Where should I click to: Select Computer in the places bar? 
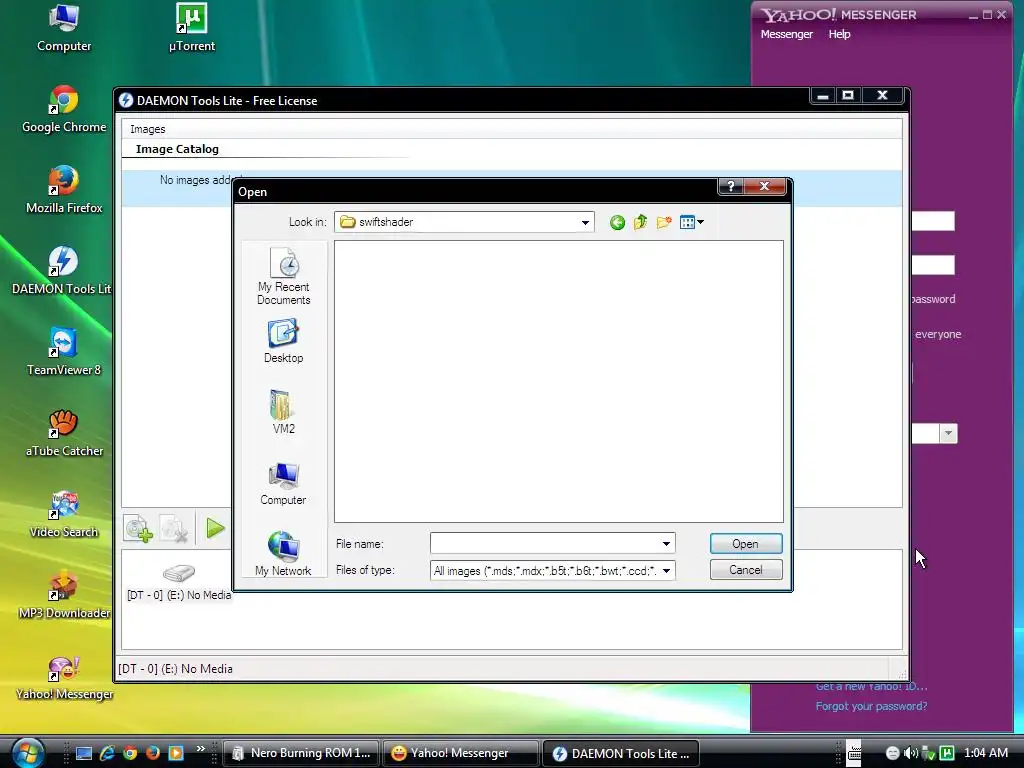point(283,483)
